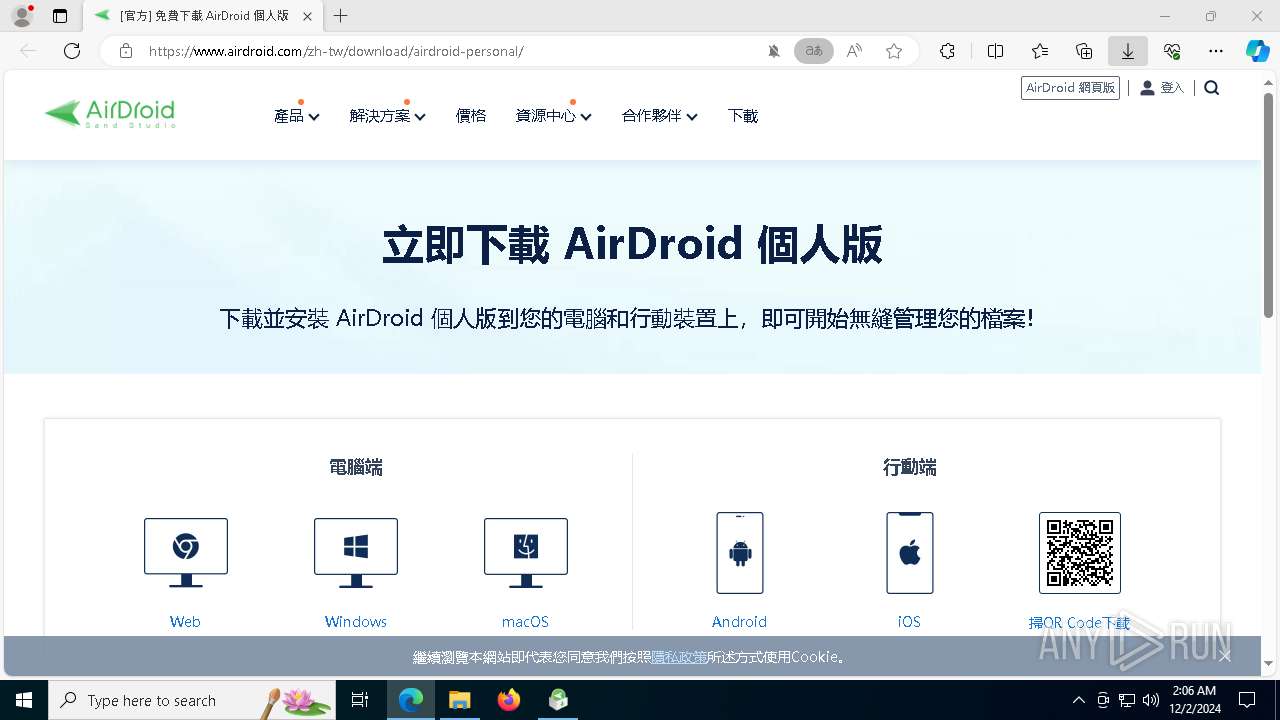This screenshot has height=720, width=1280.
Task: Start Read aloud for this page
Action: 854,51
